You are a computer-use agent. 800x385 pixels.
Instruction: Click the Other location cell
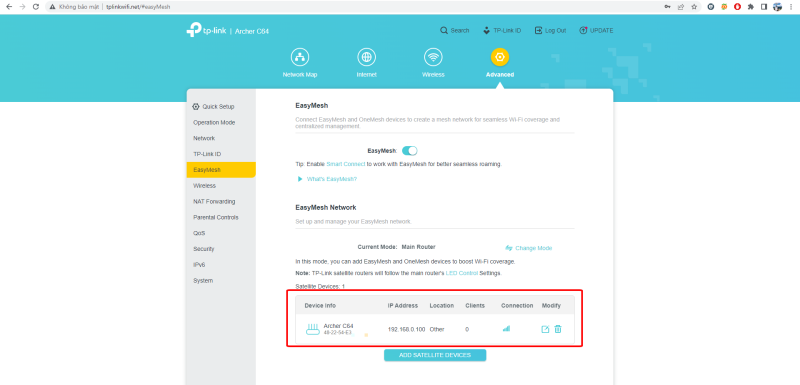pos(437,329)
